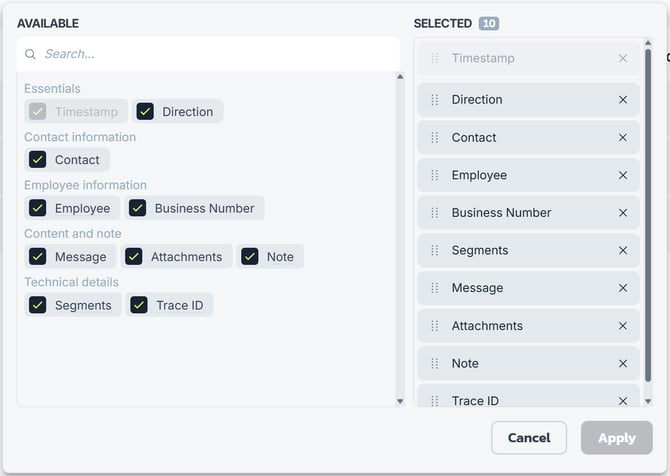Click the grip icon next to Segments
The width and height of the screenshot is (670, 476).
pos(435,250)
